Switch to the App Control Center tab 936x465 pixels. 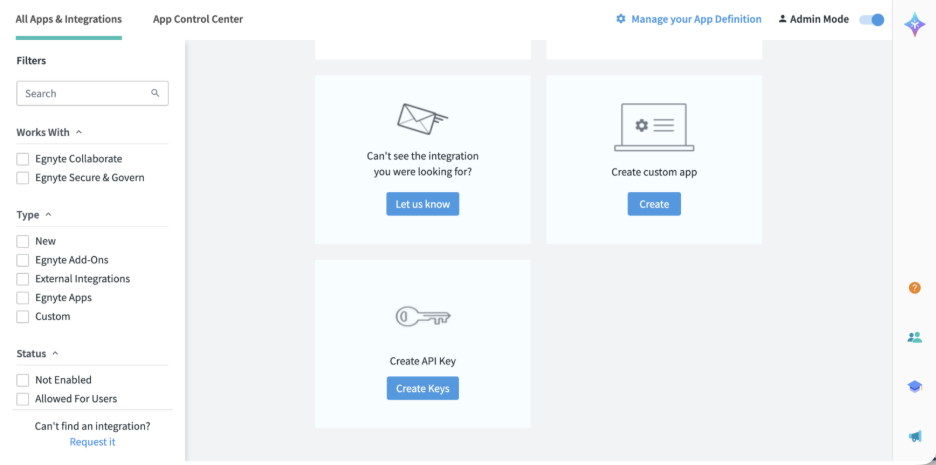[x=198, y=19]
